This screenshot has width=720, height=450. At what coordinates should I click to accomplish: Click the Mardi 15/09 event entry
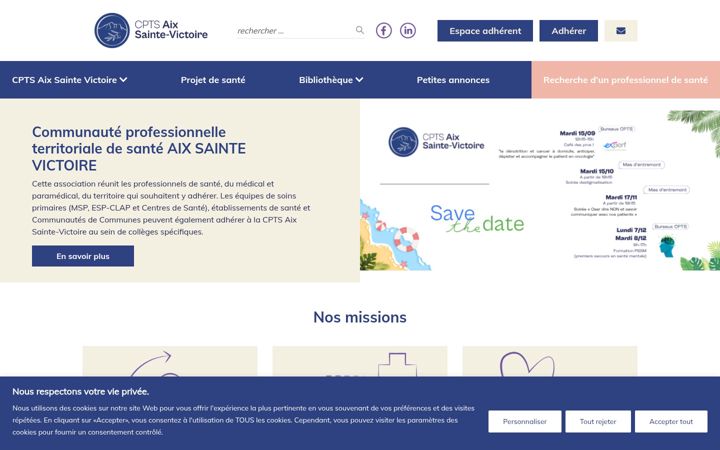577,133
